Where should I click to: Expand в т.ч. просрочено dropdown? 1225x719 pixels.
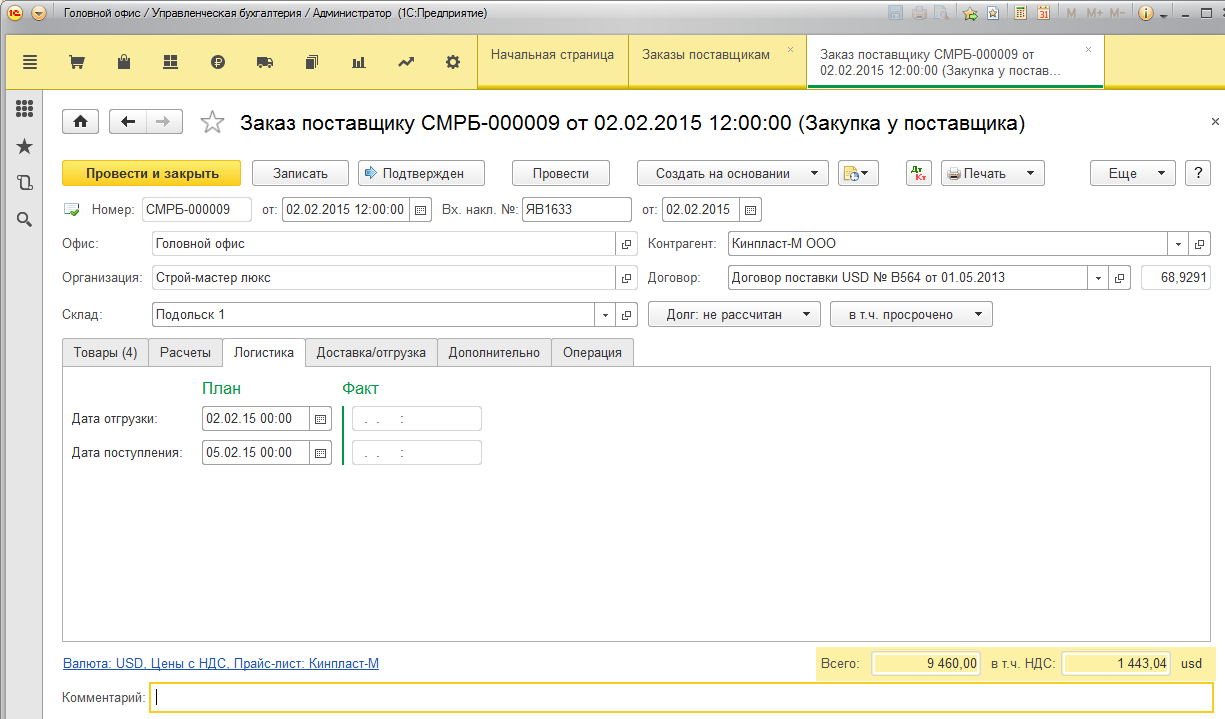911,315
